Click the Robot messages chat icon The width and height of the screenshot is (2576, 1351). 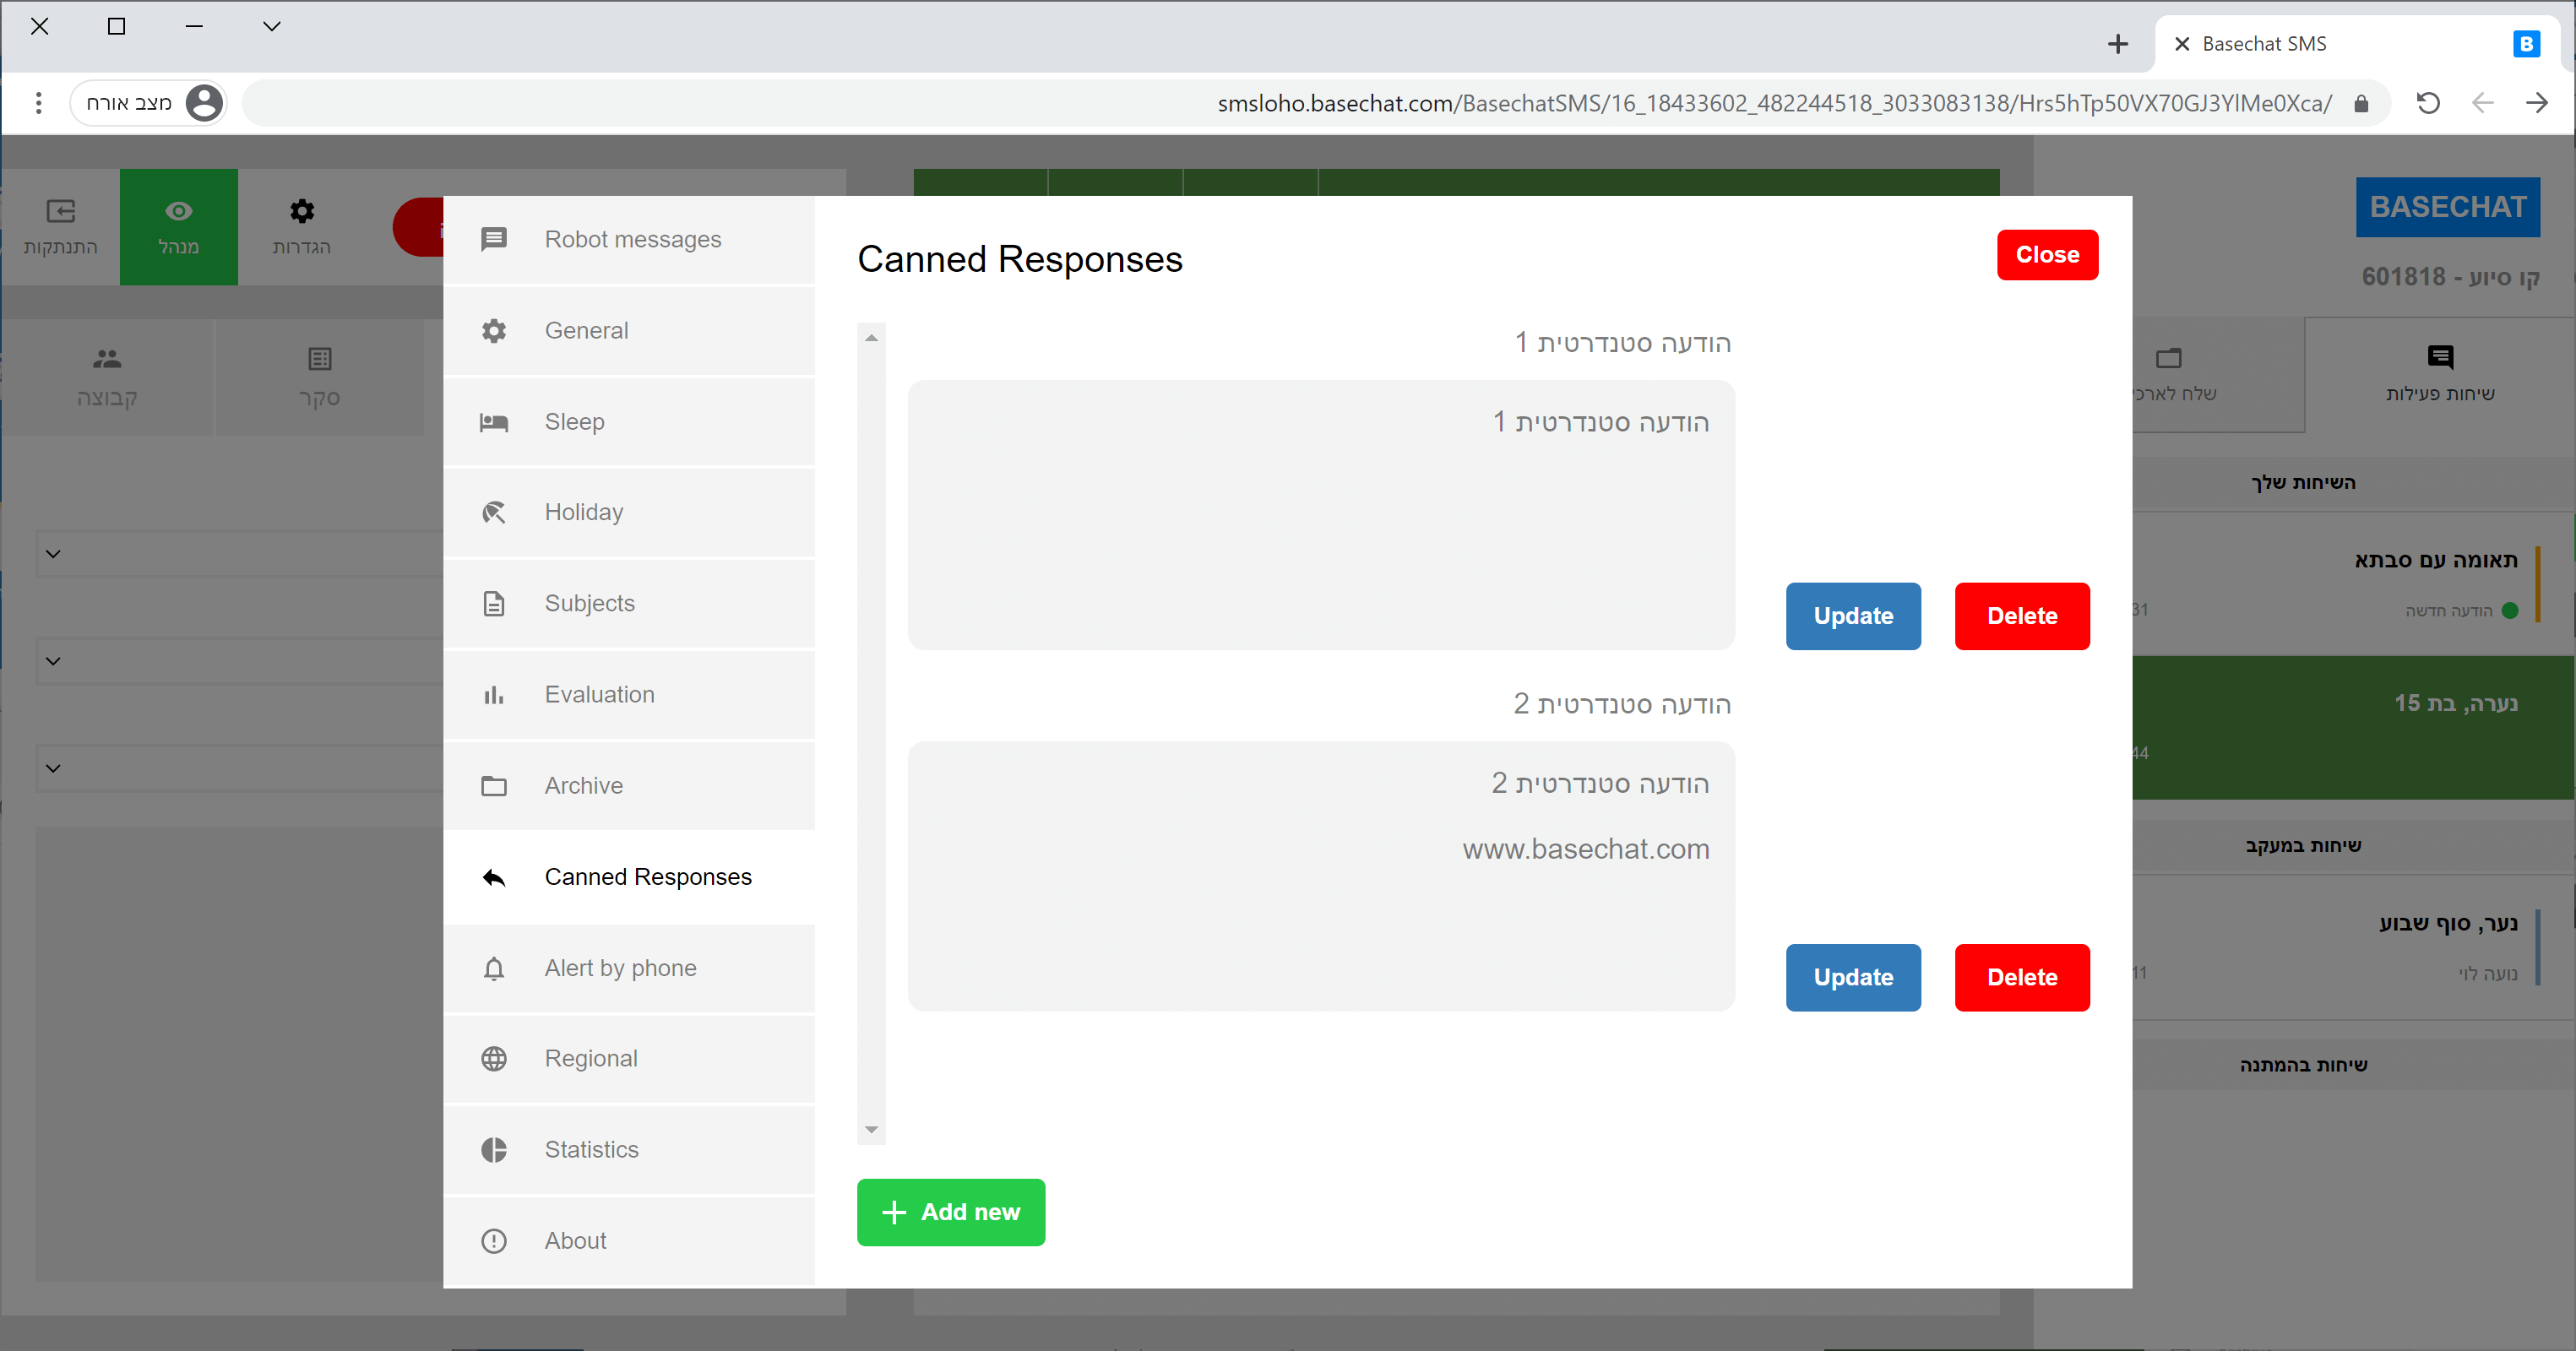[494, 240]
